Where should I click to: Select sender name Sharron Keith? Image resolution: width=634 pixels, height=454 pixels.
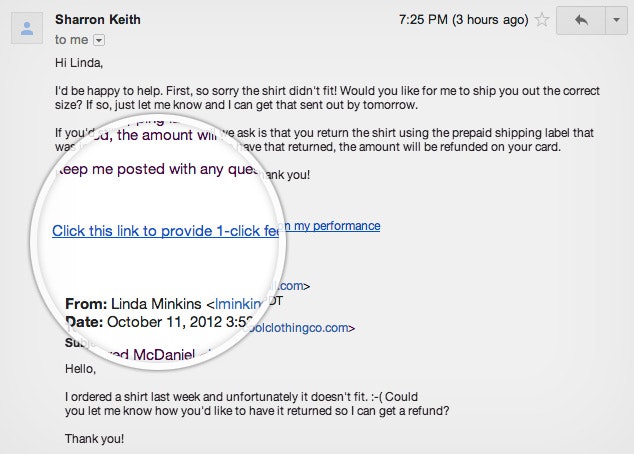(x=98, y=19)
